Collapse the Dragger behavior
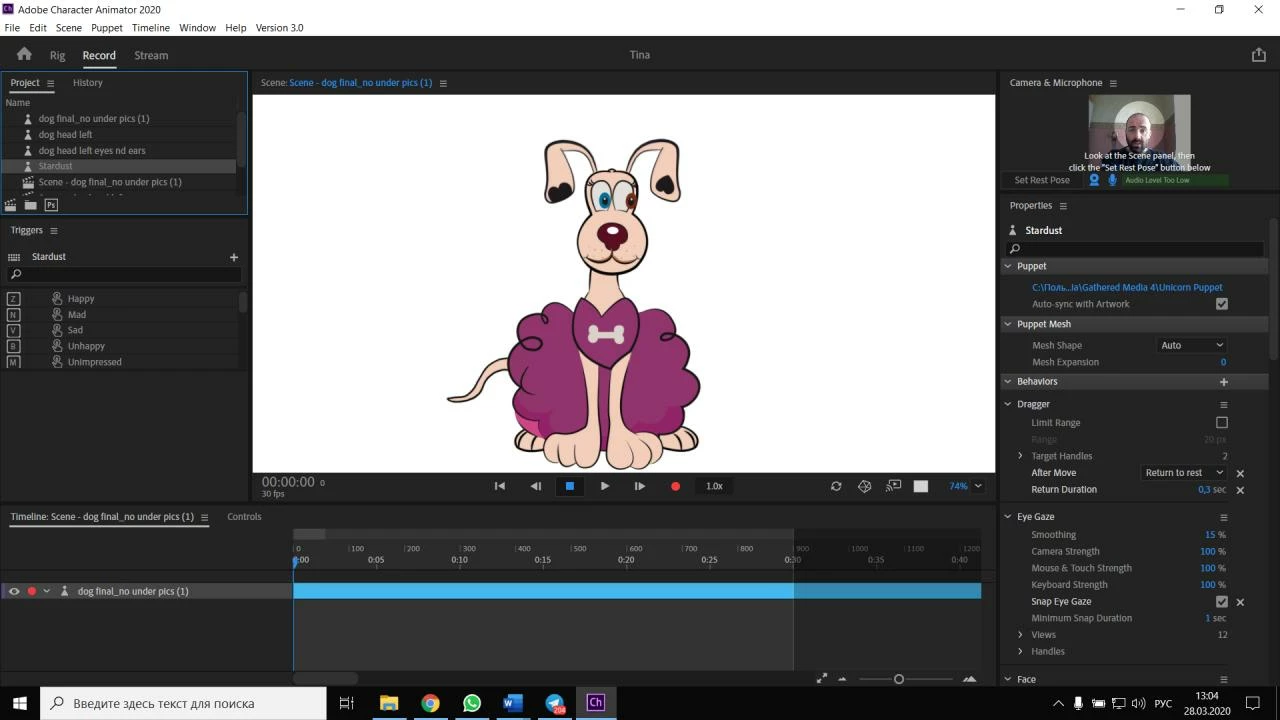Viewport: 1280px width, 720px height. click(1008, 404)
